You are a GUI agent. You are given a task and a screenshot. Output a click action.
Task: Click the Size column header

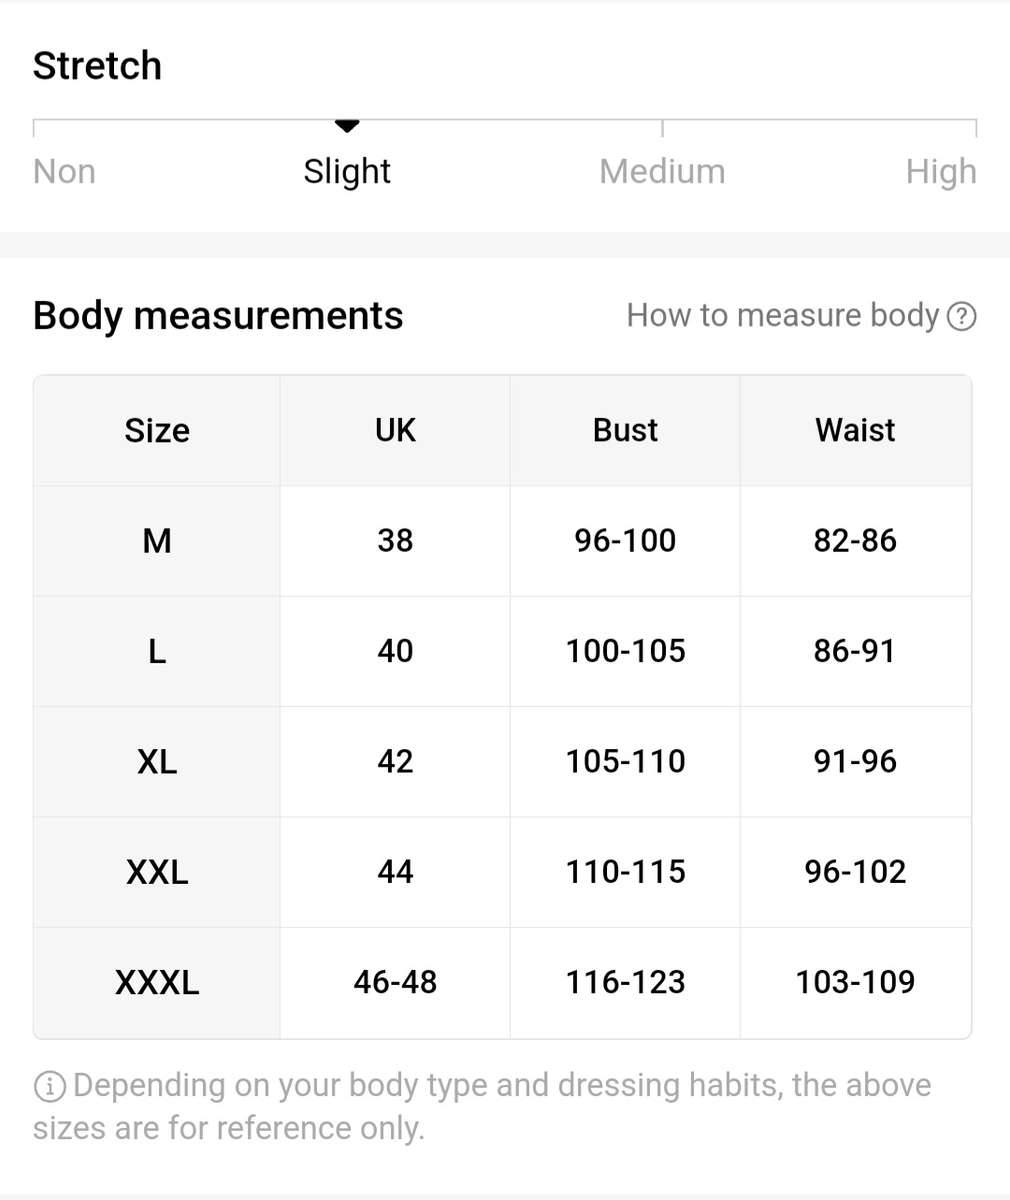157,431
